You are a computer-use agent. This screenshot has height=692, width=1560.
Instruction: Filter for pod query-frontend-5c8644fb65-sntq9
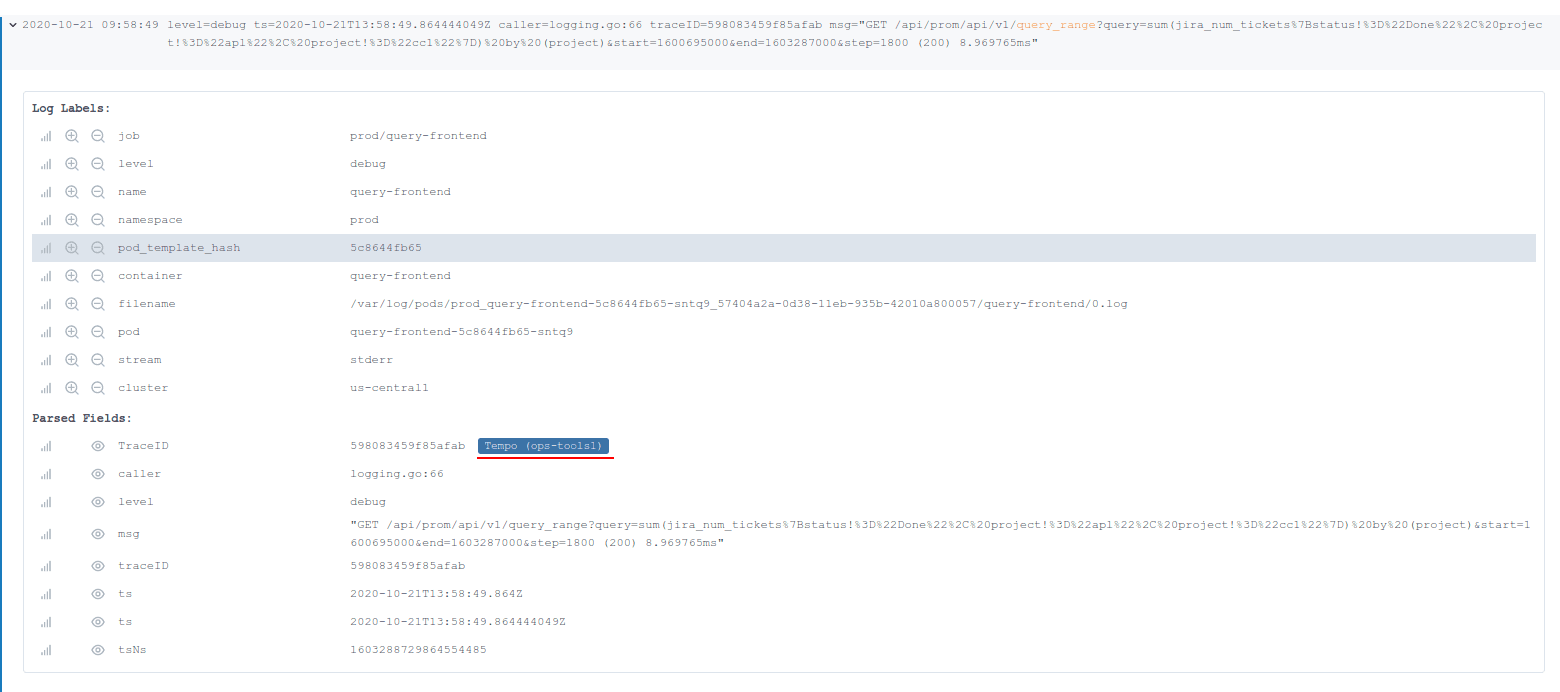(x=72, y=332)
